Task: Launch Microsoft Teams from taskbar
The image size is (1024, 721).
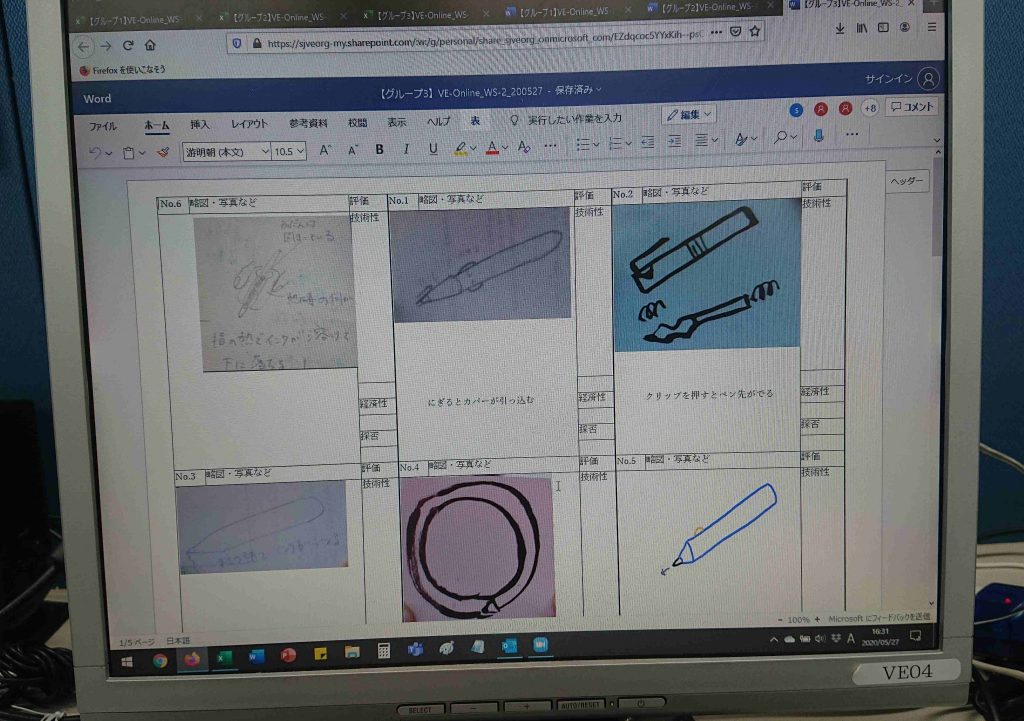Action: pyautogui.click(x=415, y=650)
